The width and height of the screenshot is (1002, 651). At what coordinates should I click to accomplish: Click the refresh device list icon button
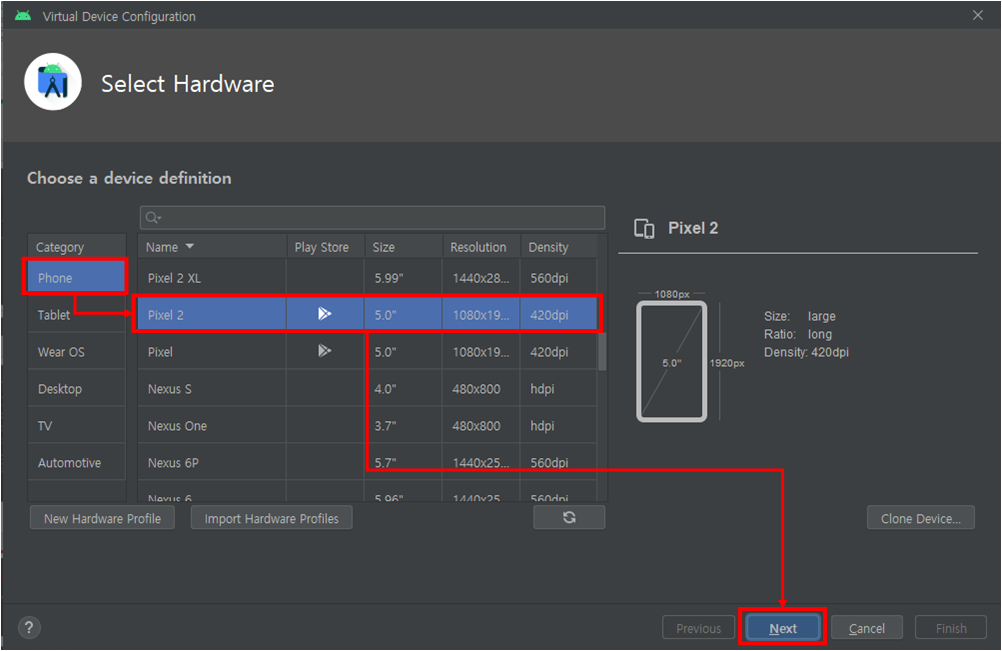569,517
